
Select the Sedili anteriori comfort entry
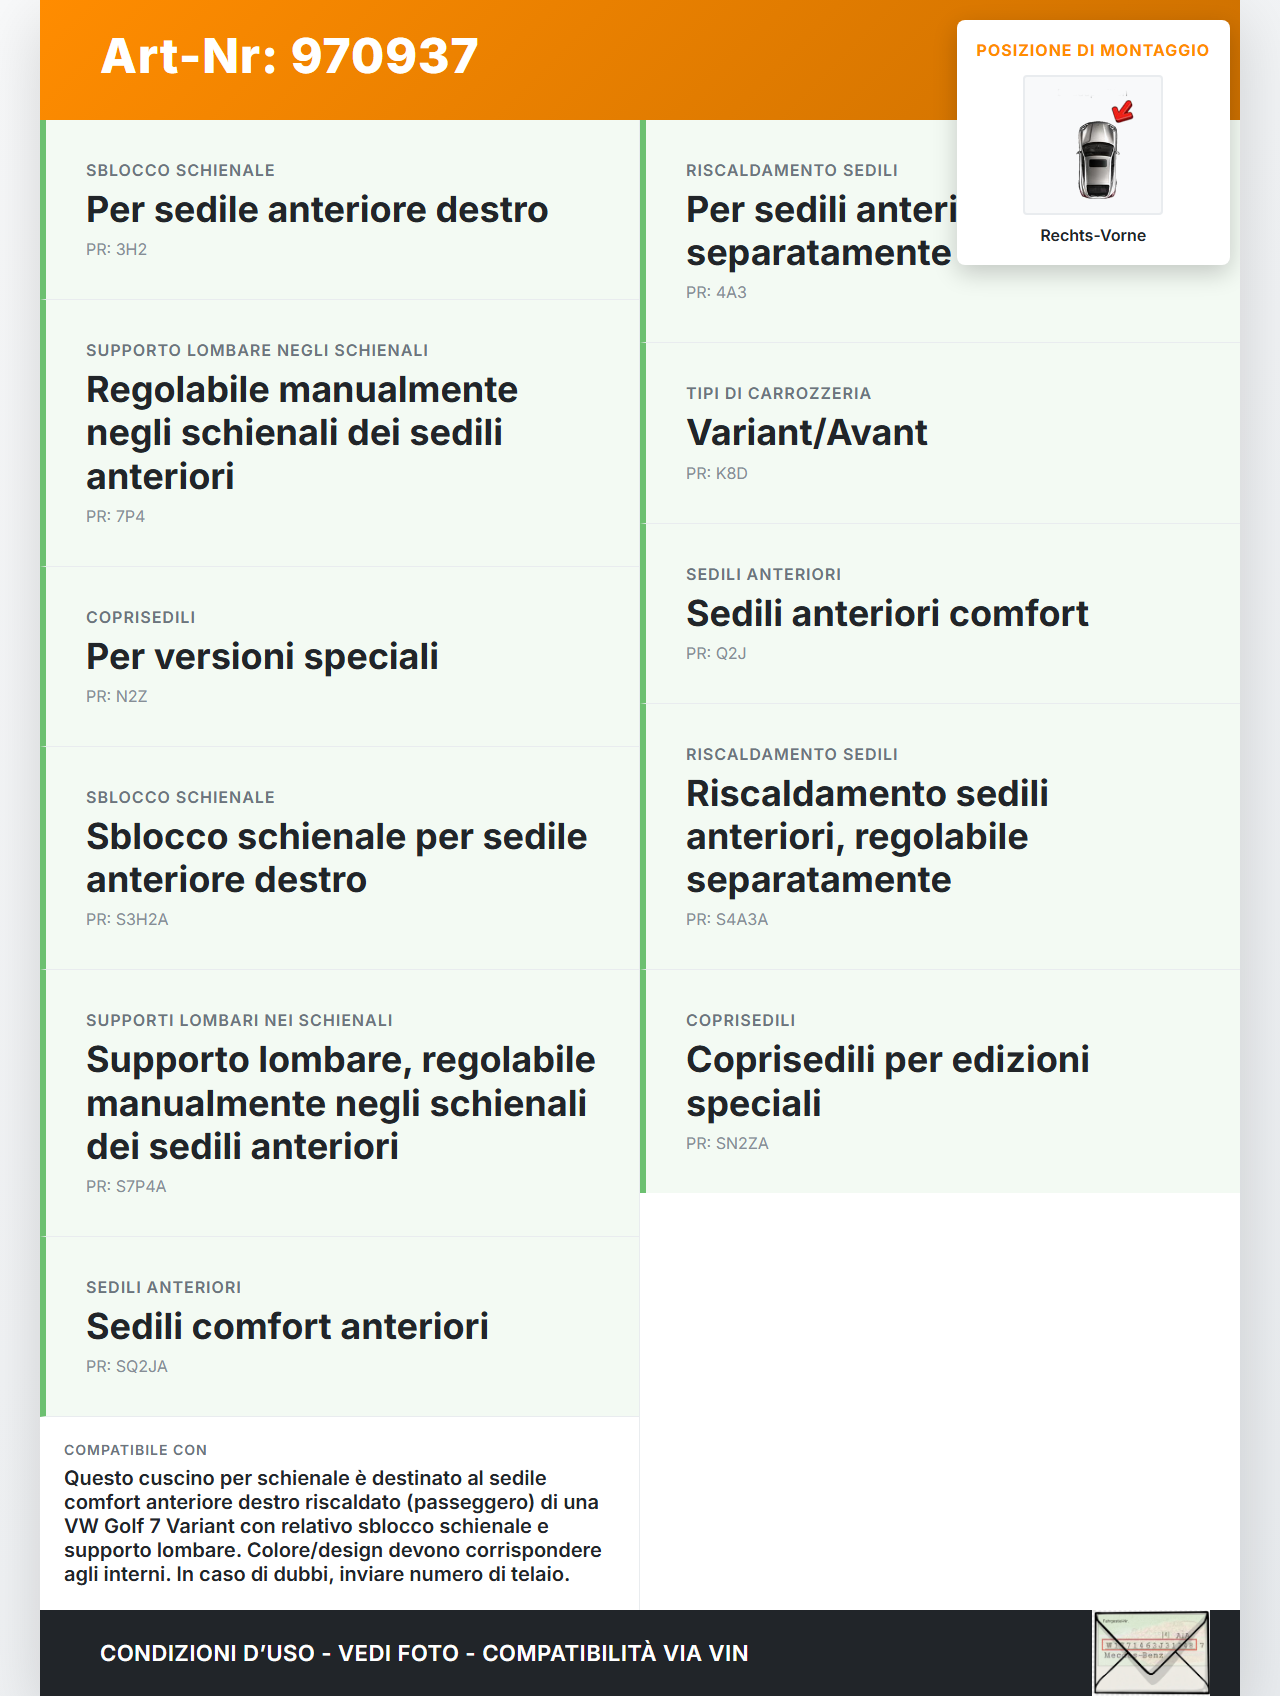click(x=887, y=614)
